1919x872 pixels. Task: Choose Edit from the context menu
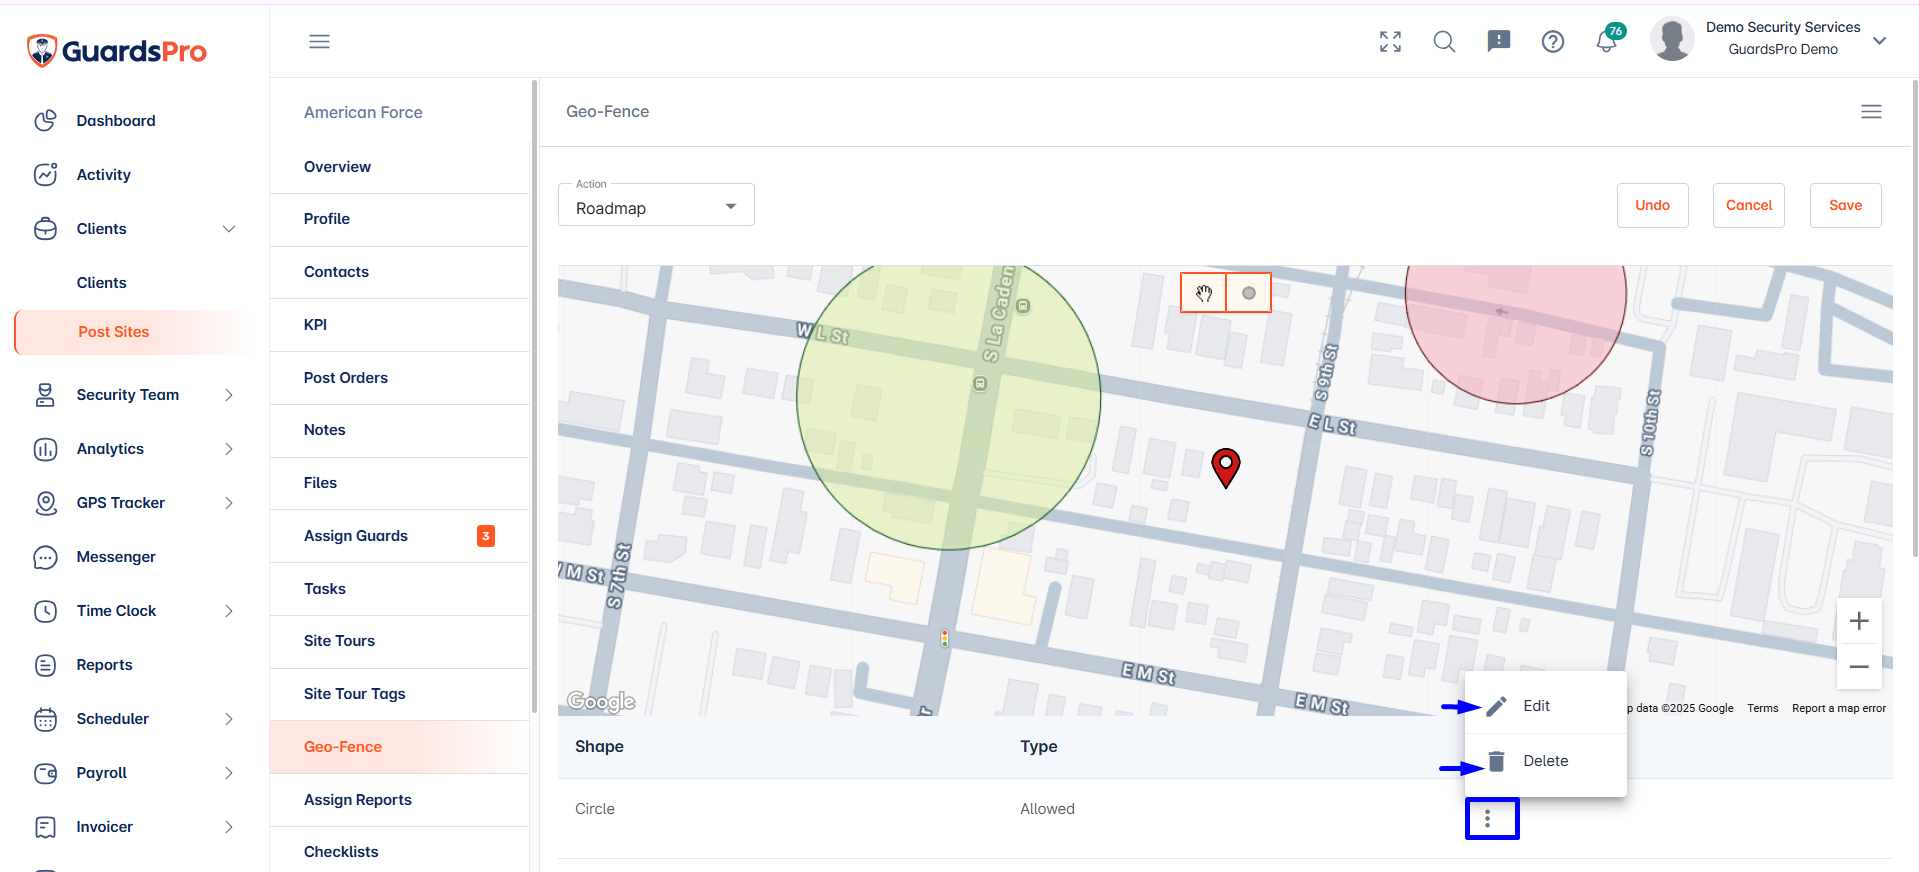point(1546,706)
